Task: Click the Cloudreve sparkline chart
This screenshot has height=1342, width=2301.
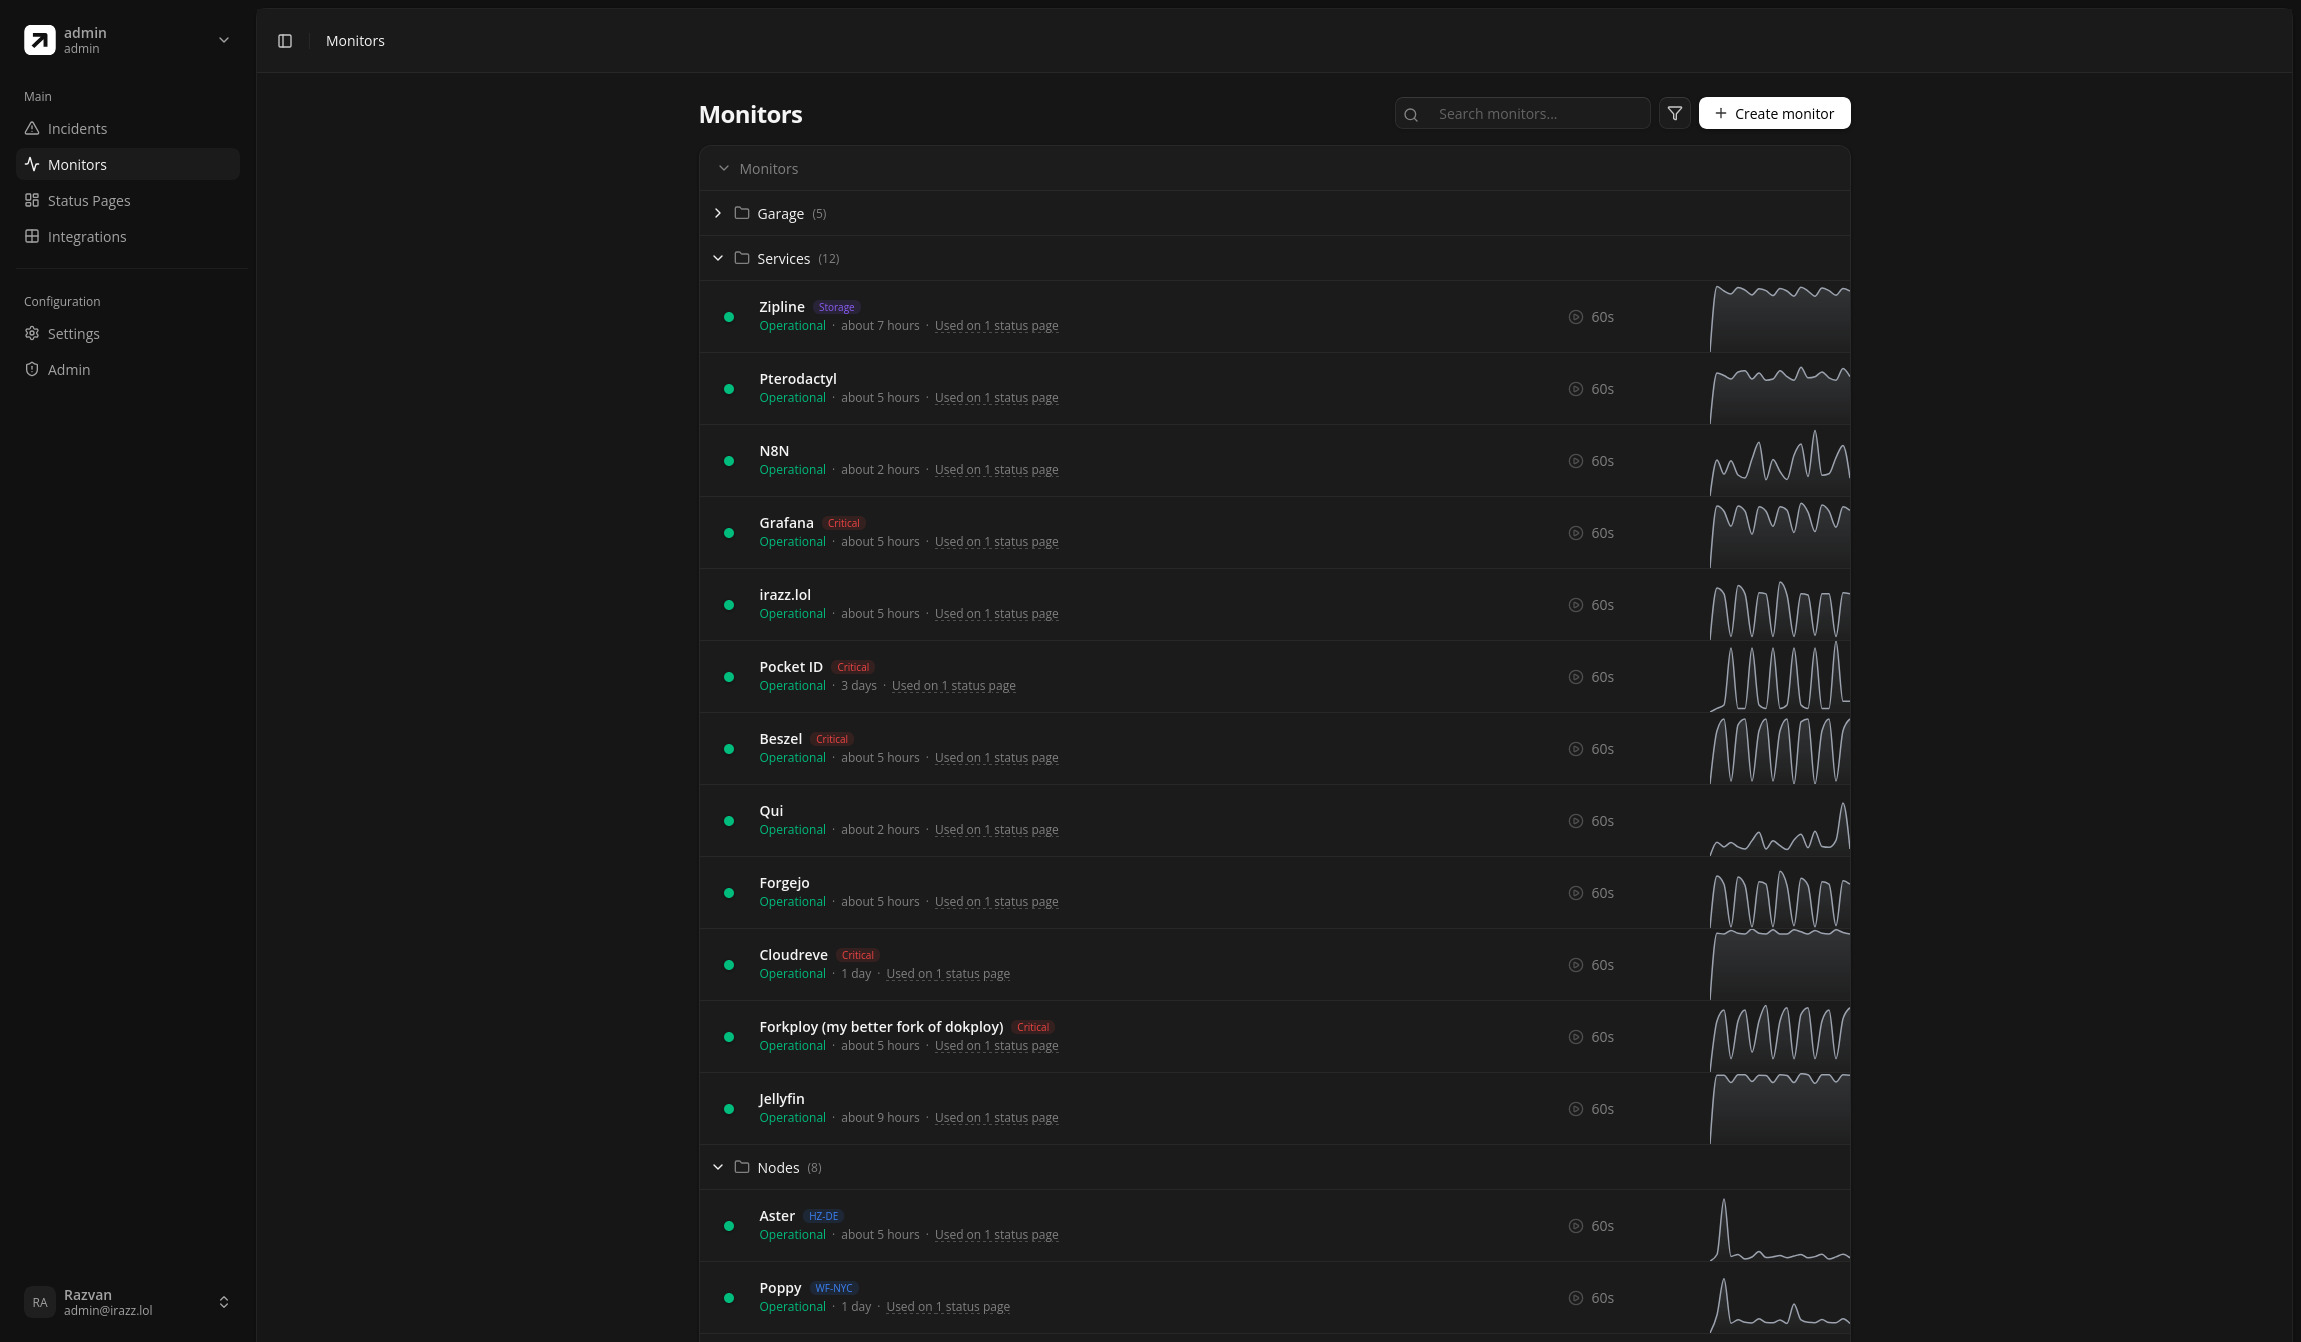Action: [x=1780, y=965]
